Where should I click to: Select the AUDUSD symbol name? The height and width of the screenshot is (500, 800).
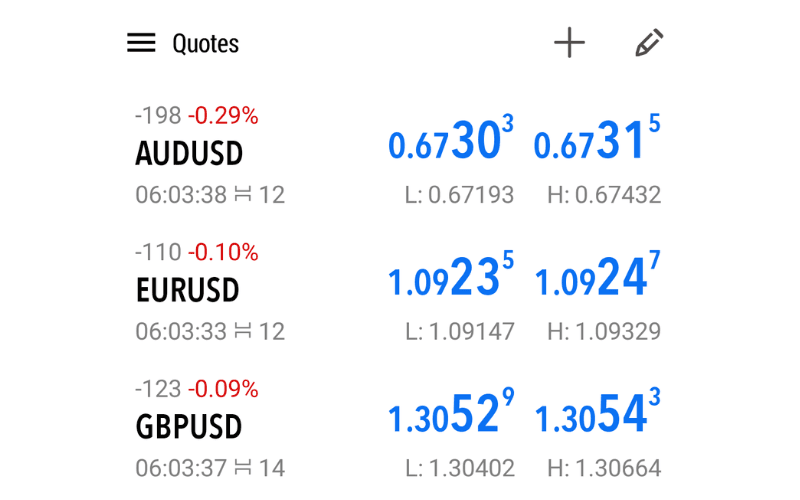click(189, 154)
